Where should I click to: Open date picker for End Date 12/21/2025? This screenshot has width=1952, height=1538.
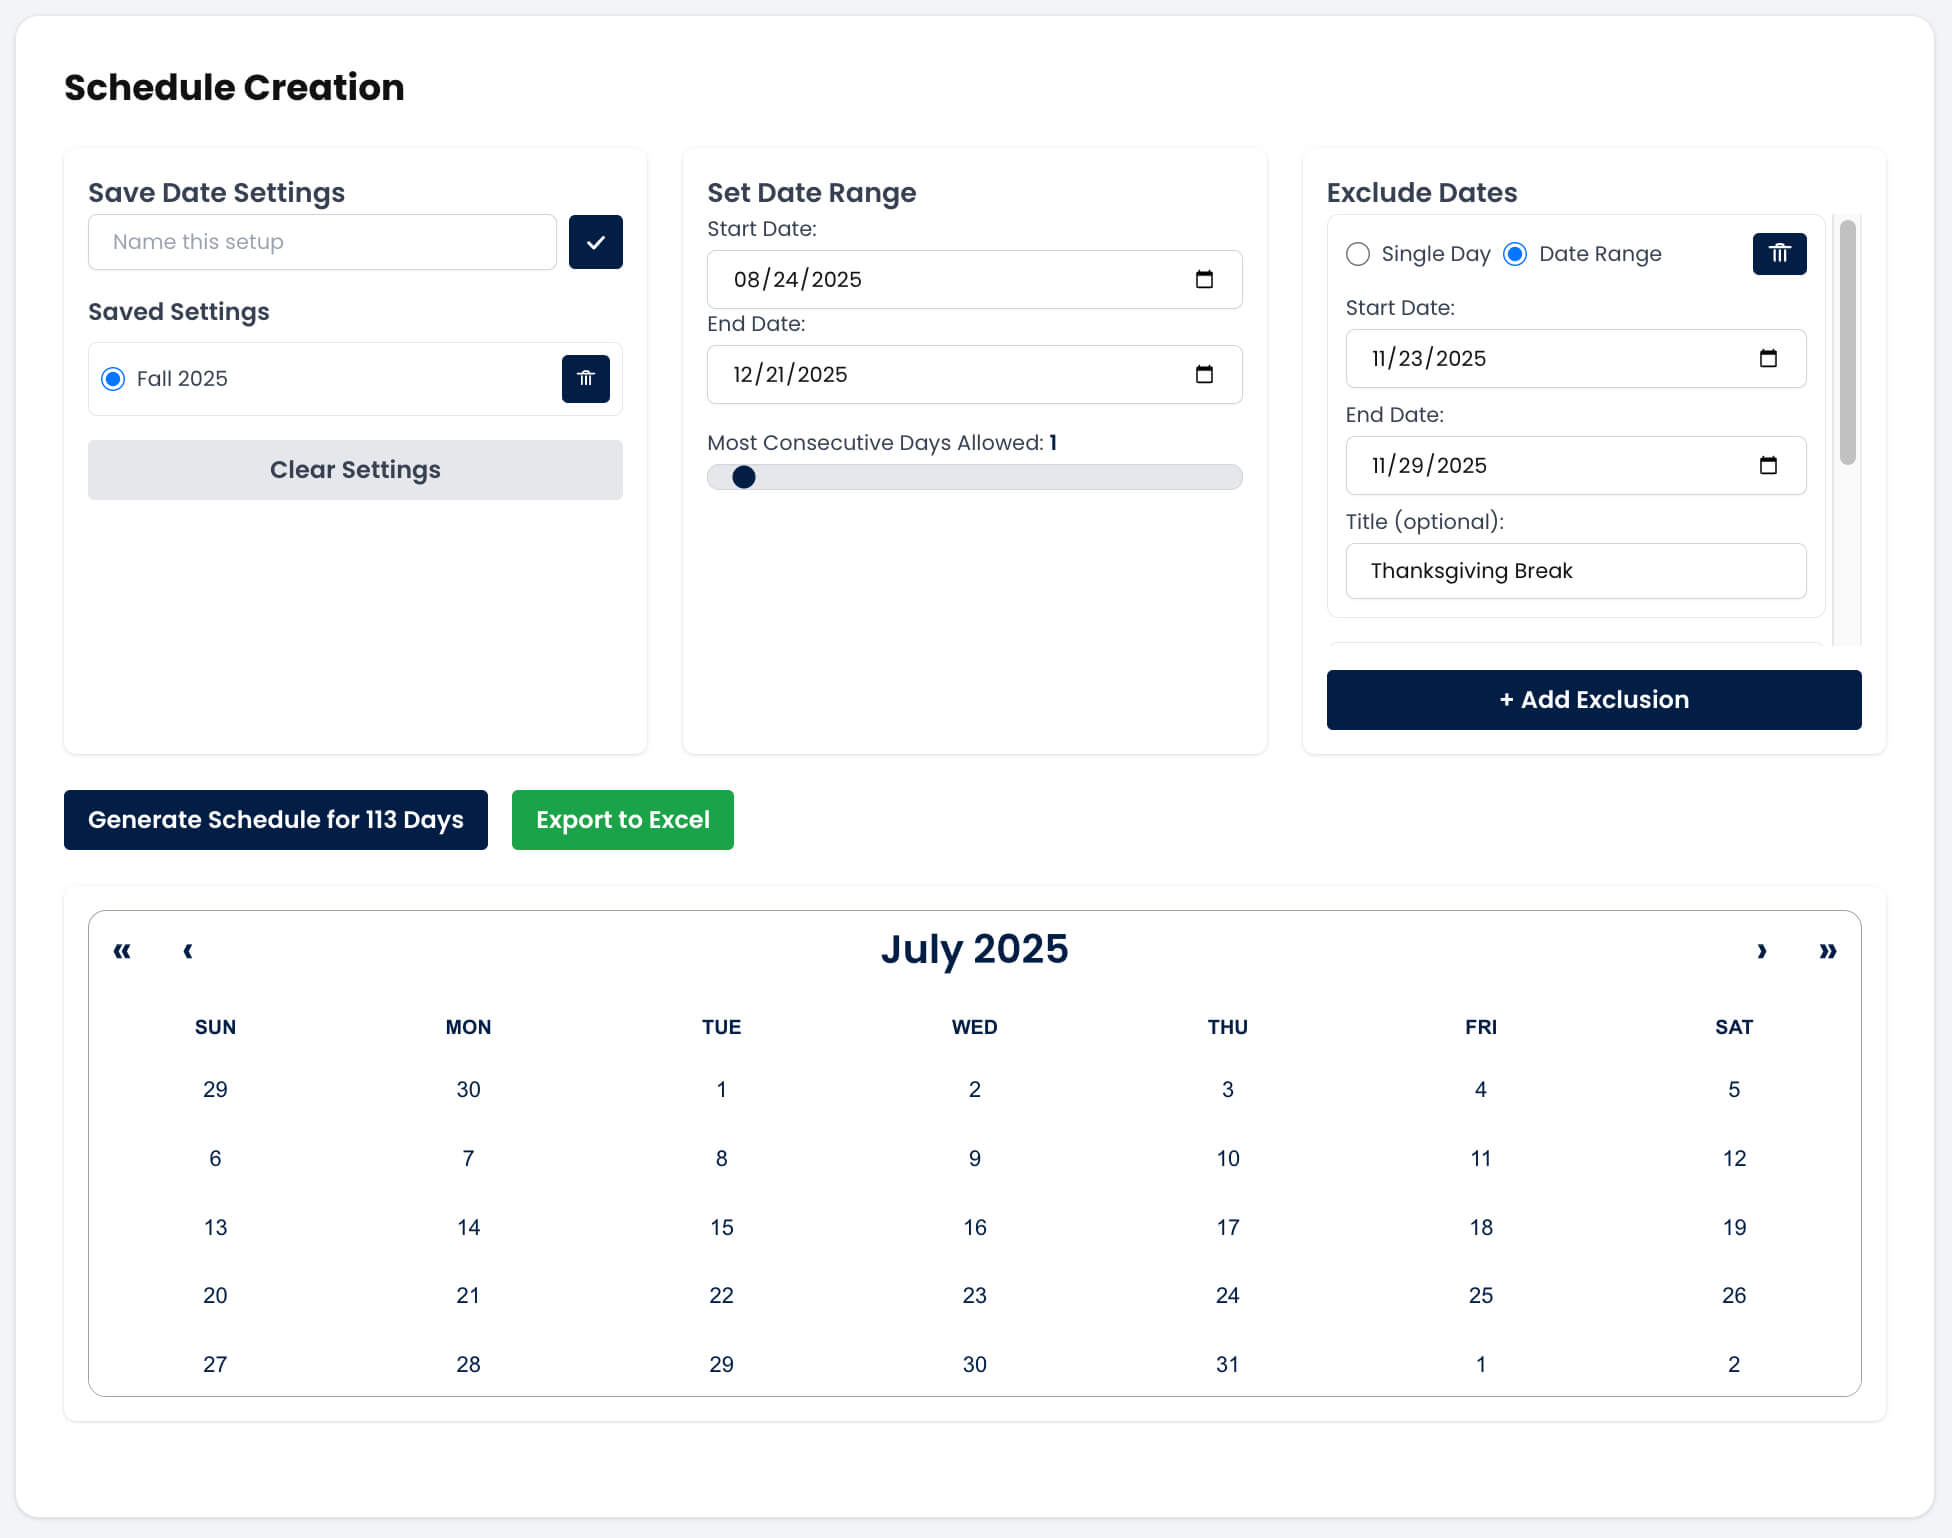click(1203, 374)
